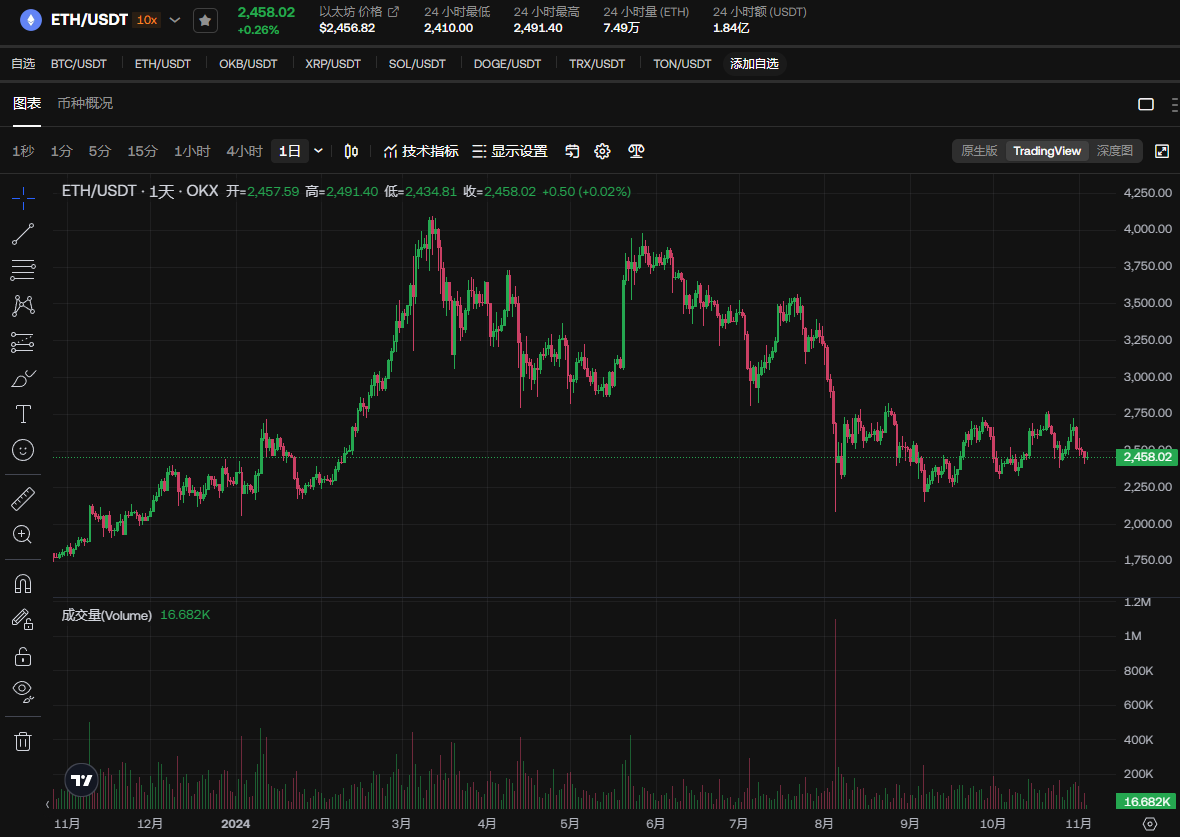Select the 4小时 interval
The image size is (1180, 837).
pos(245,151)
